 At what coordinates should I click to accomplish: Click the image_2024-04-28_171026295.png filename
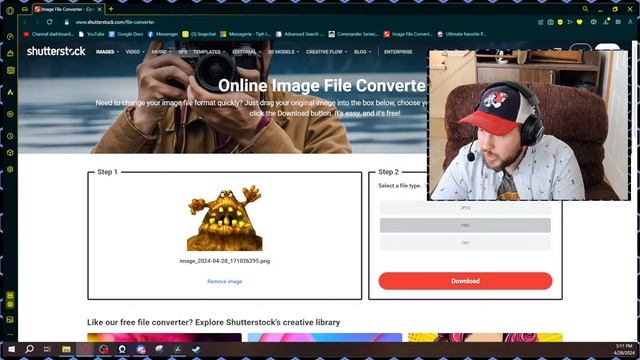[224, 261]
